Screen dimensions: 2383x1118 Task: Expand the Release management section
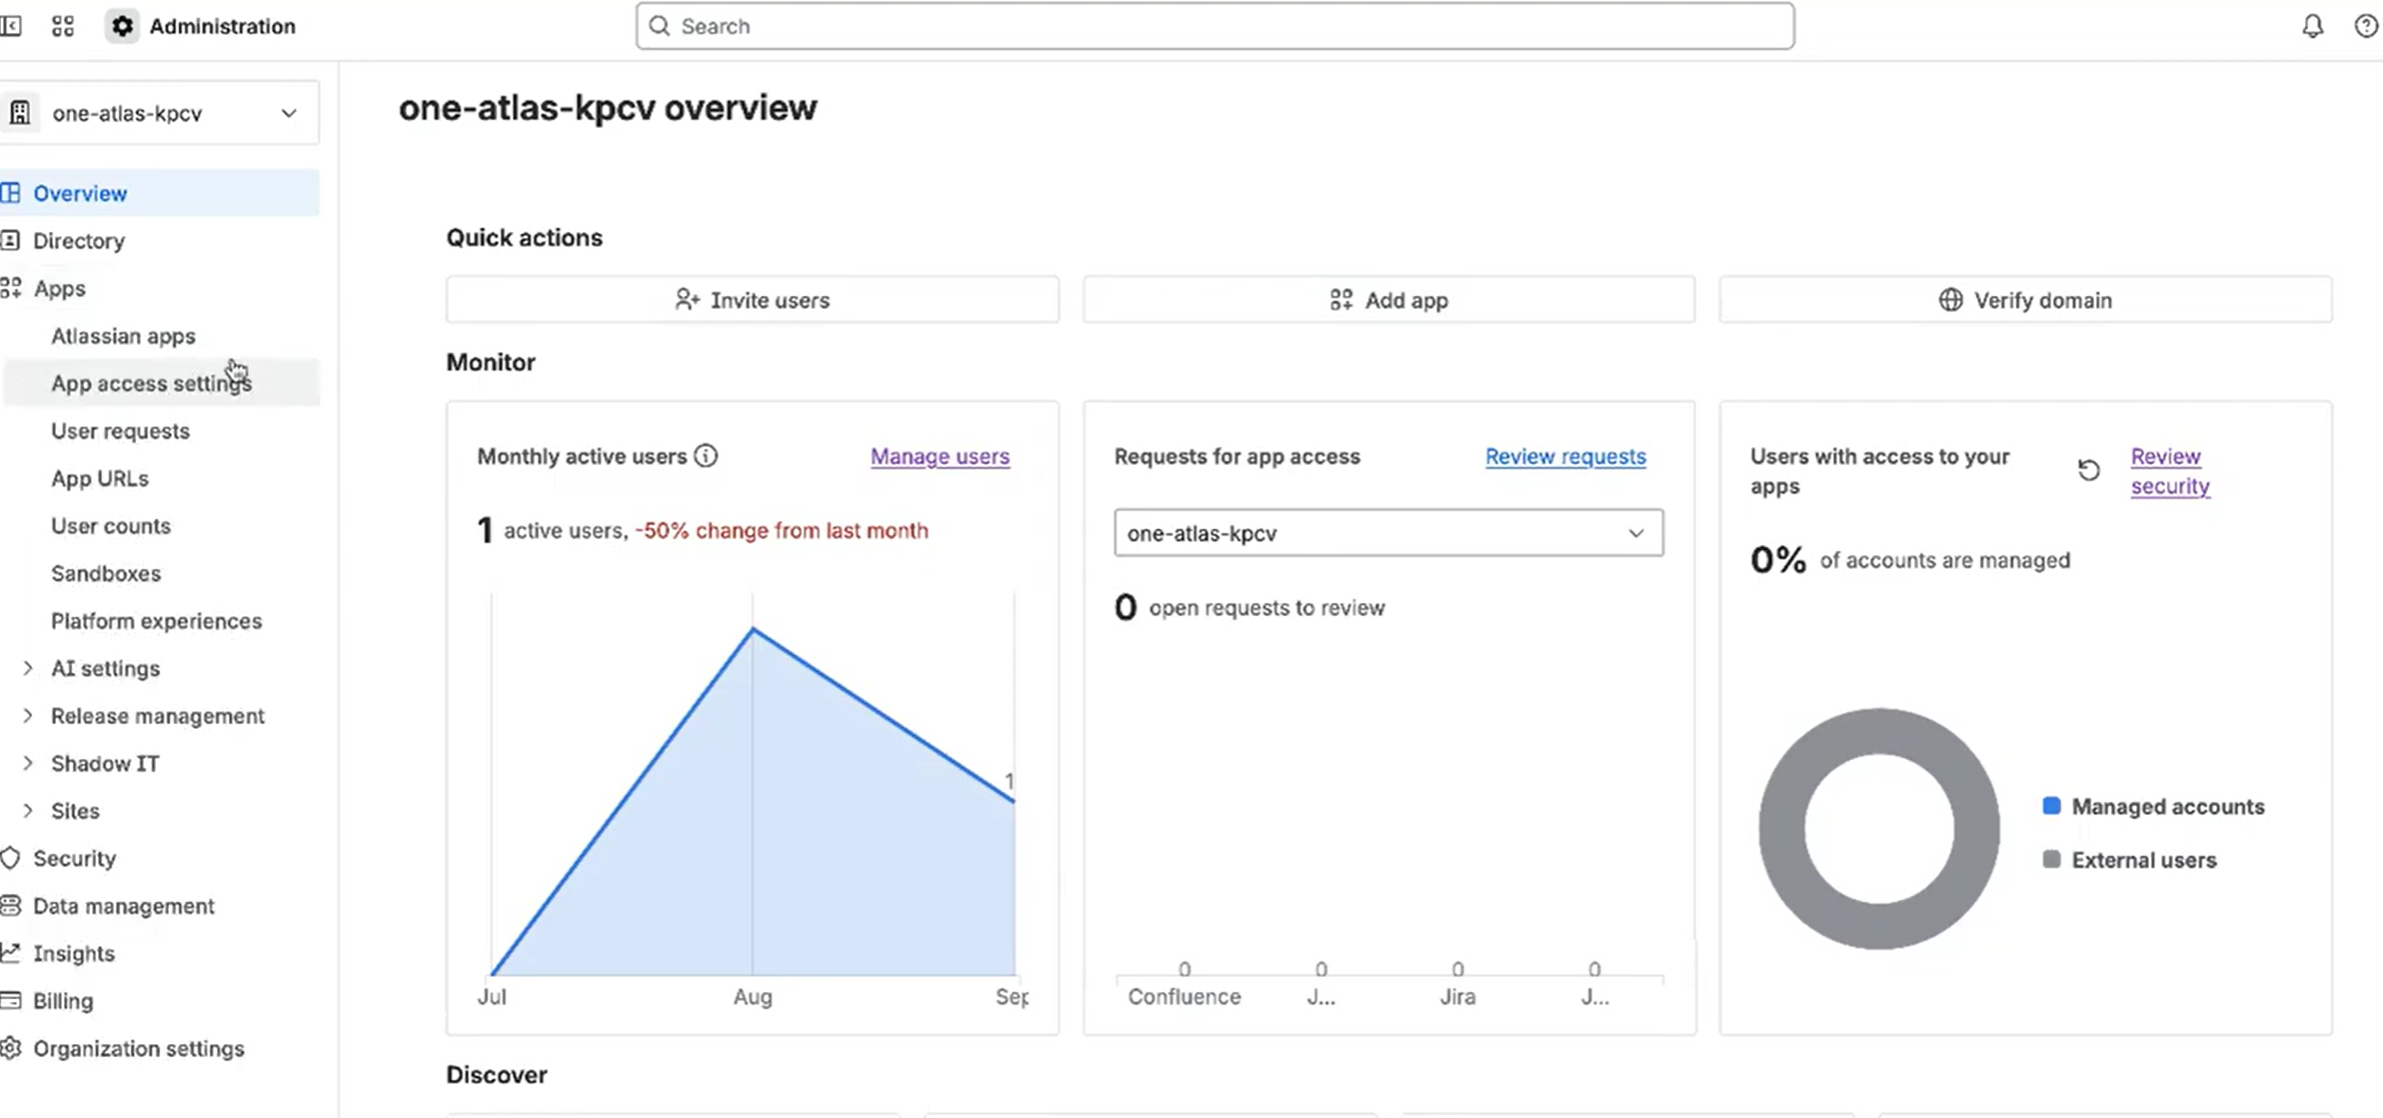point(28,716)
